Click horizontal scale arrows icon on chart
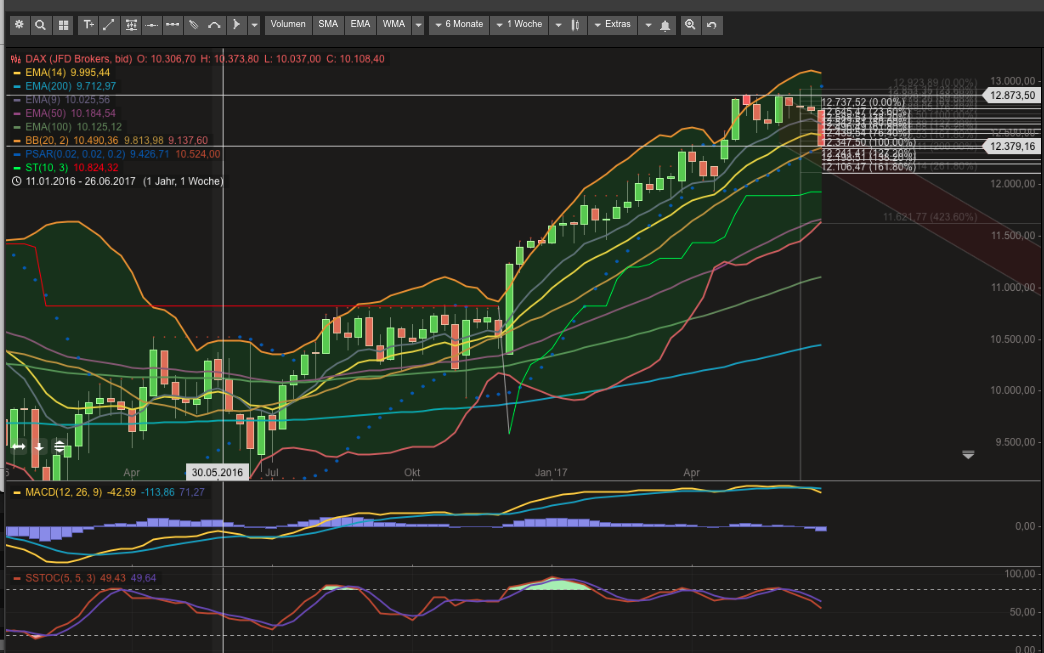The width and height of the screenshot is (1044, 653). pos(18,447)
